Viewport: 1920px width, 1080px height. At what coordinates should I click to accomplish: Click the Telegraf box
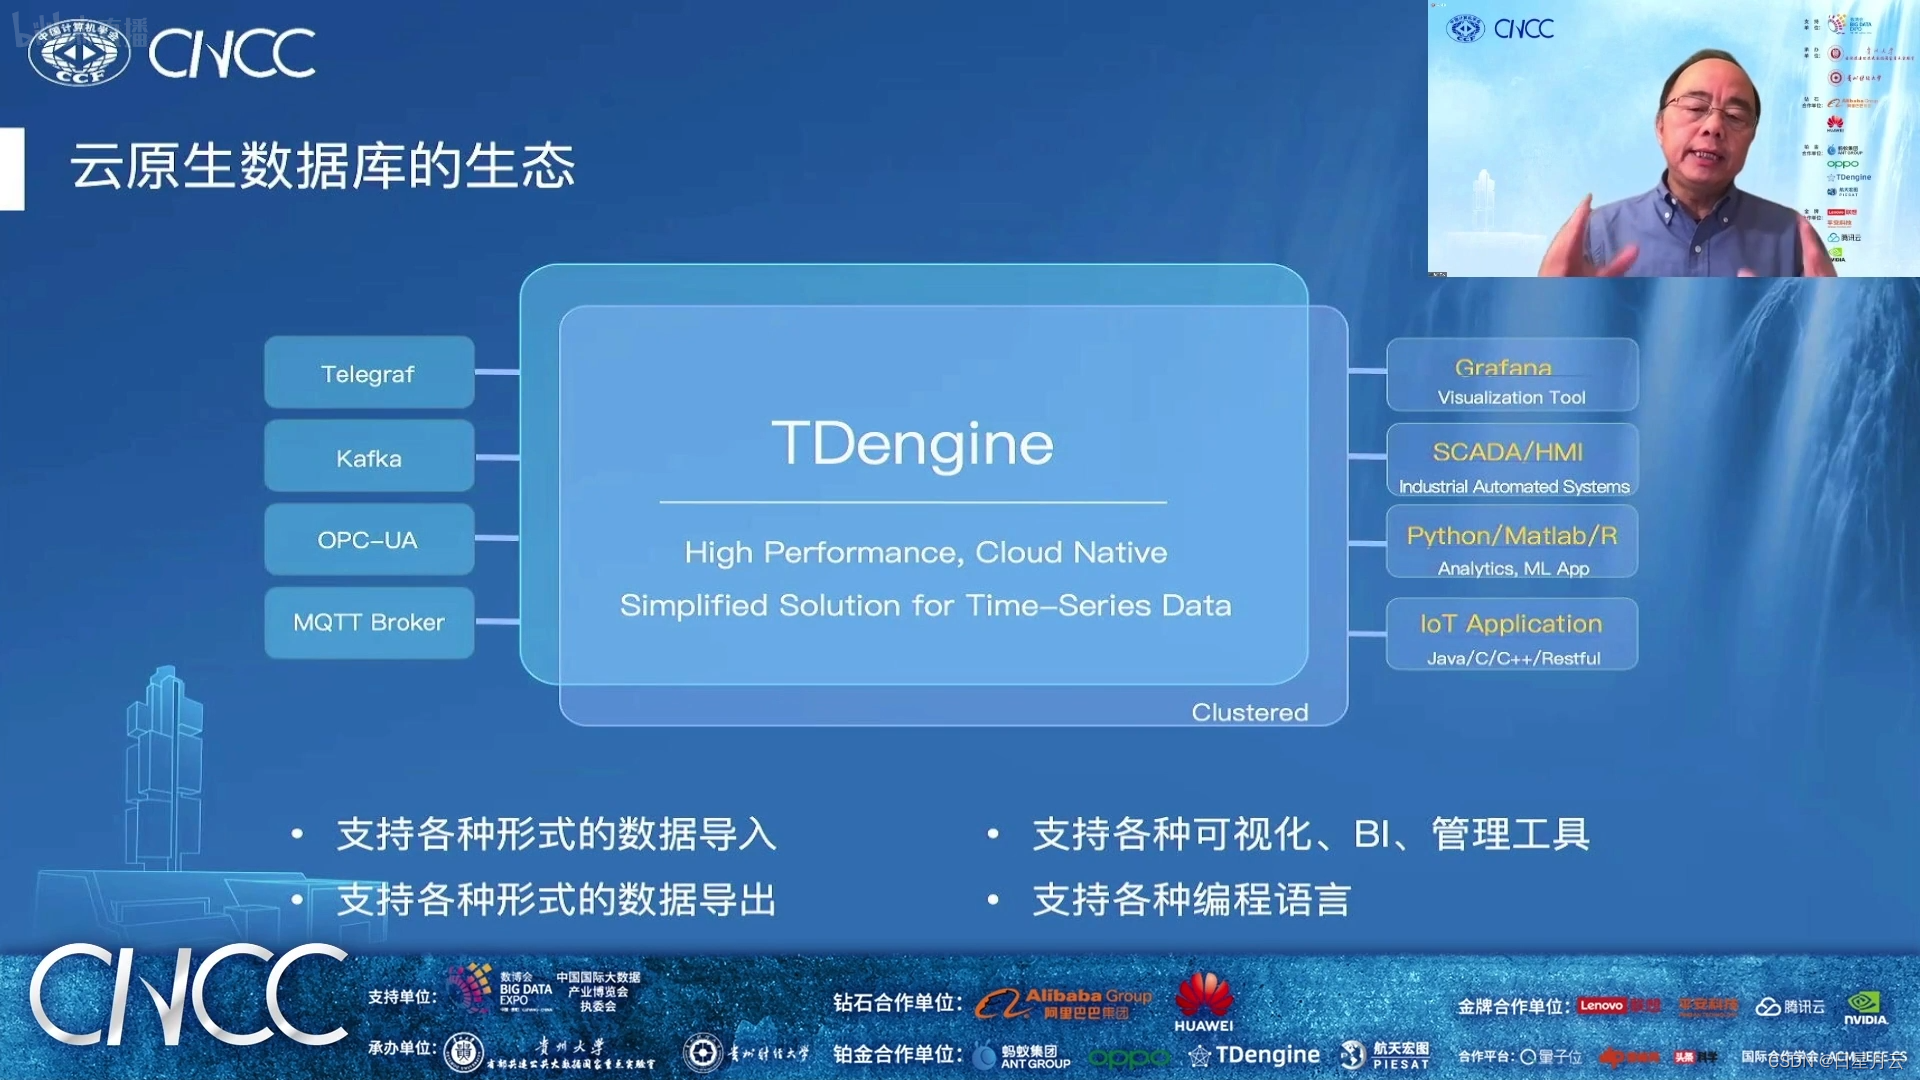(369, 373)
